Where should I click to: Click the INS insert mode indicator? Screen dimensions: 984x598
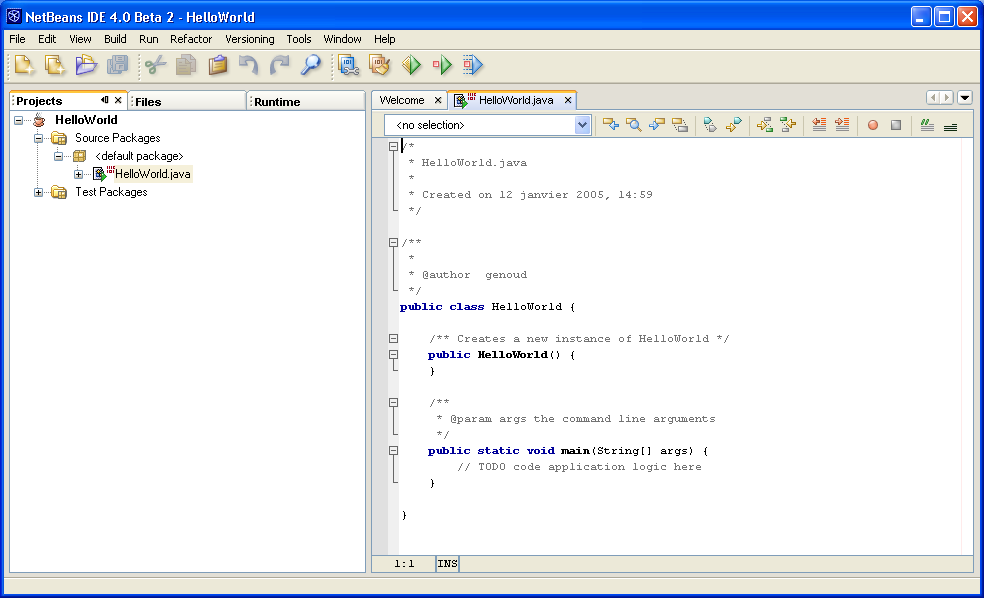tap(447, 563)
